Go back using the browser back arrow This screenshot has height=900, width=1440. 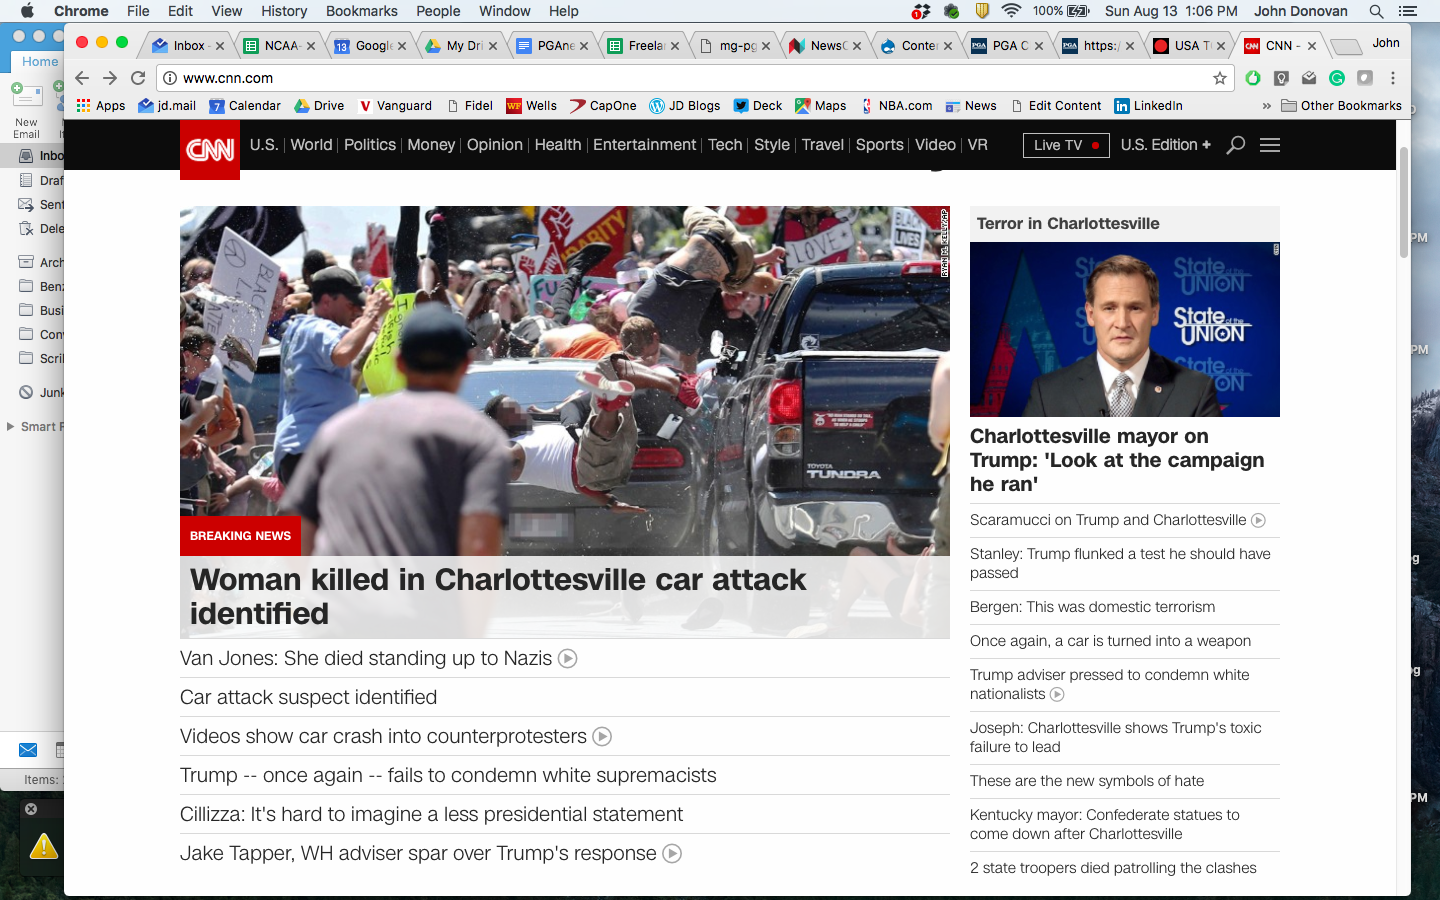pyautogui.click(x=82, y=78)
